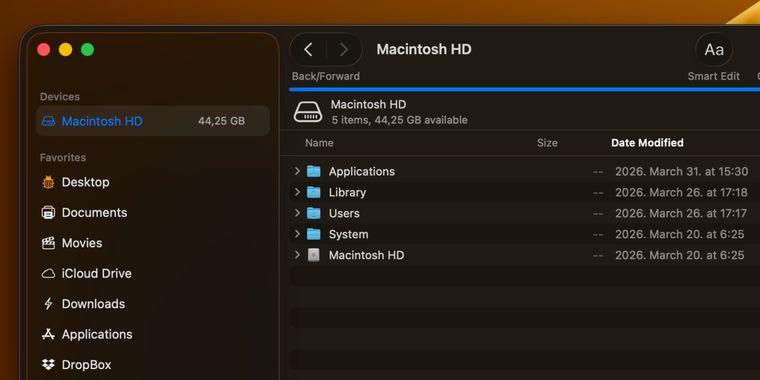Click the Users folder icon
The height and width of the screenshot is (380, 760).
[x=314, y=213]
